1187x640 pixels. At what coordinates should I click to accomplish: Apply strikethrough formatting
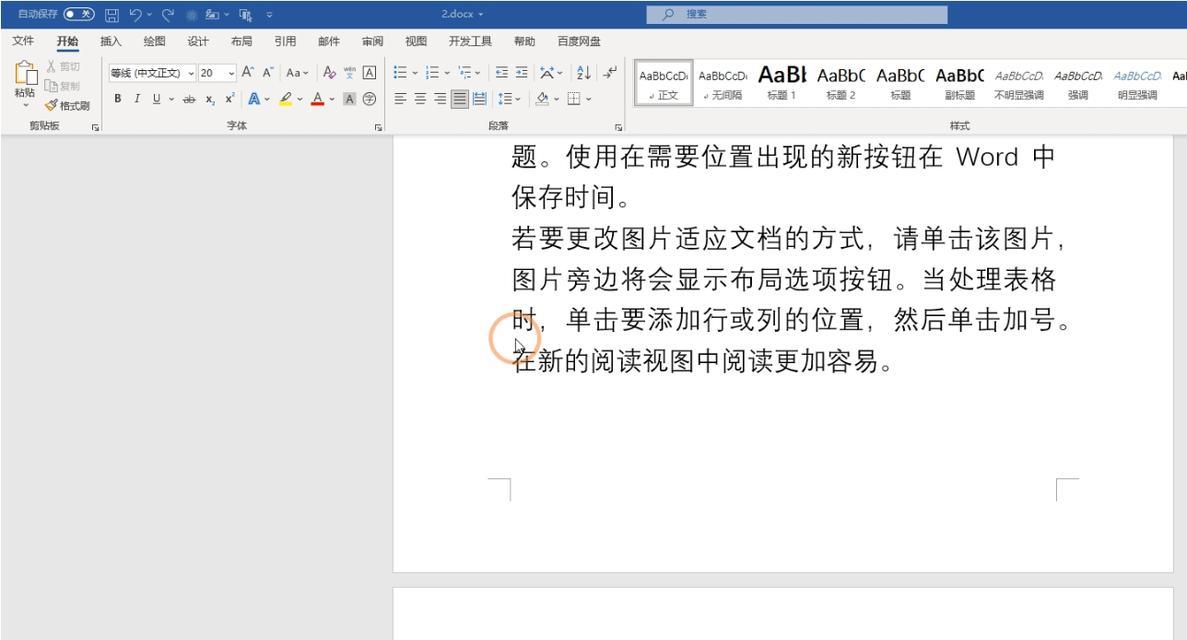point(188,98)
